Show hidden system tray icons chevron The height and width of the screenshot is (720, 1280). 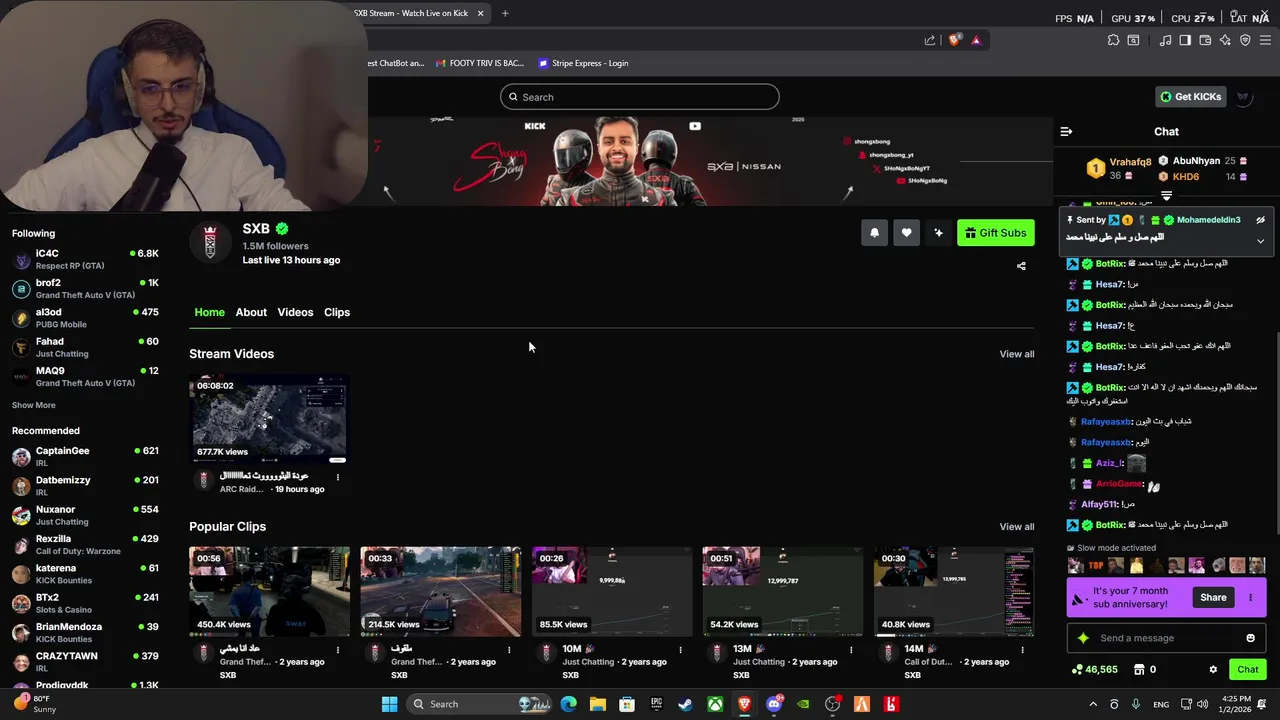click(1092, 704)
